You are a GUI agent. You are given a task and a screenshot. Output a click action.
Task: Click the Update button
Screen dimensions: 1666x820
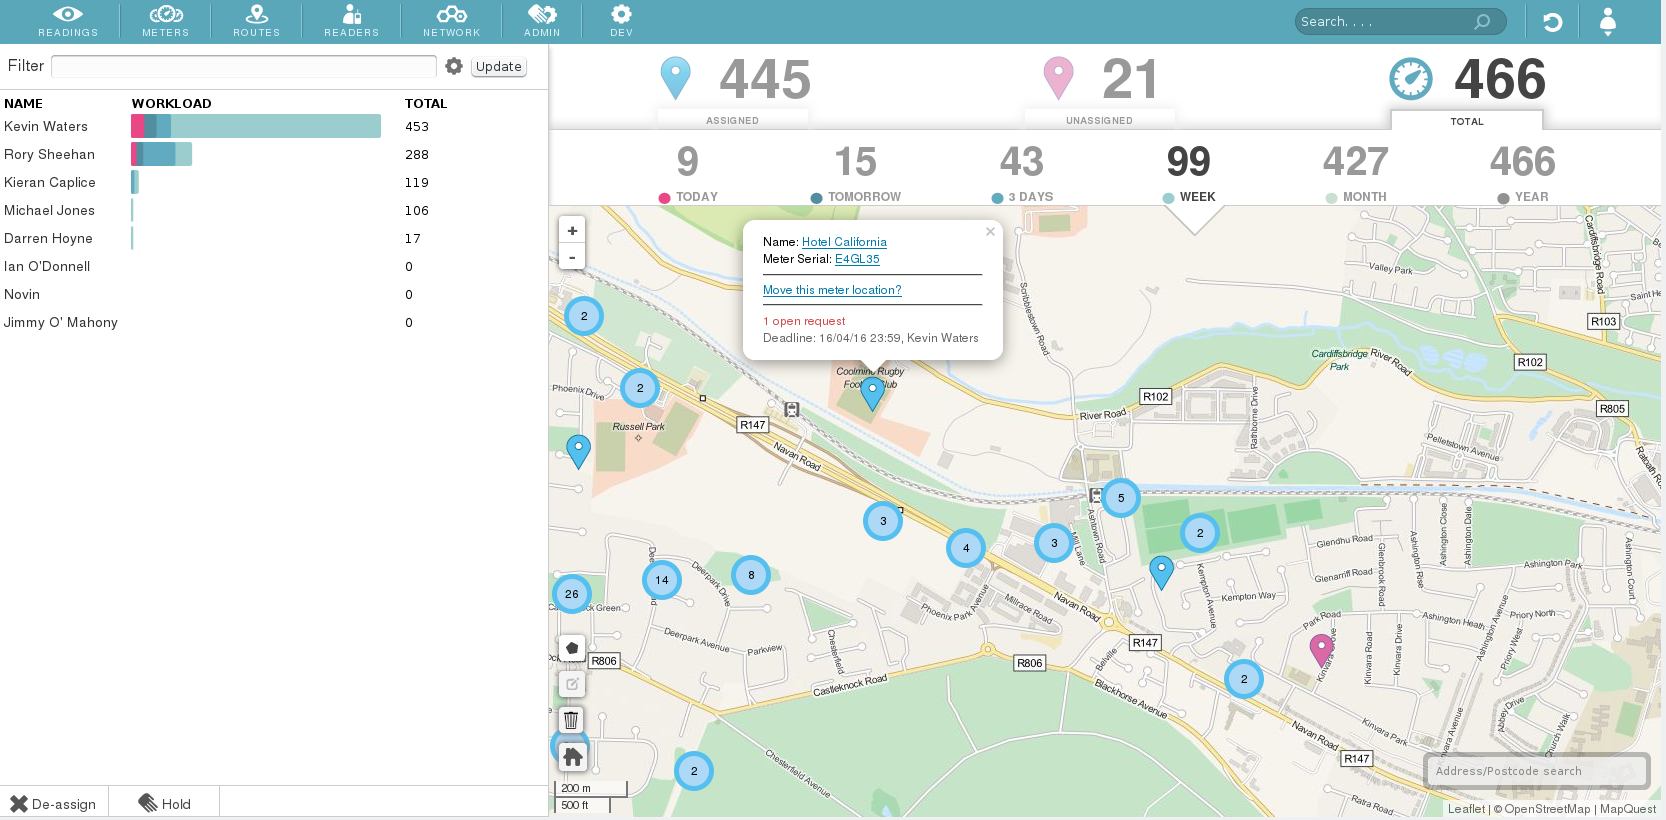(x=499, y=66)
